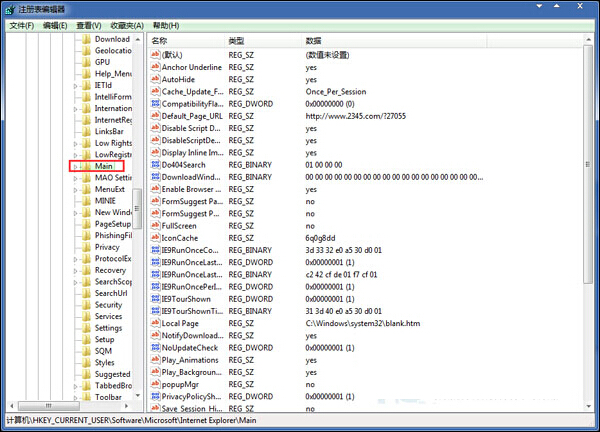
Task: Click the Security folder icon
Action: tap(86, 305)
